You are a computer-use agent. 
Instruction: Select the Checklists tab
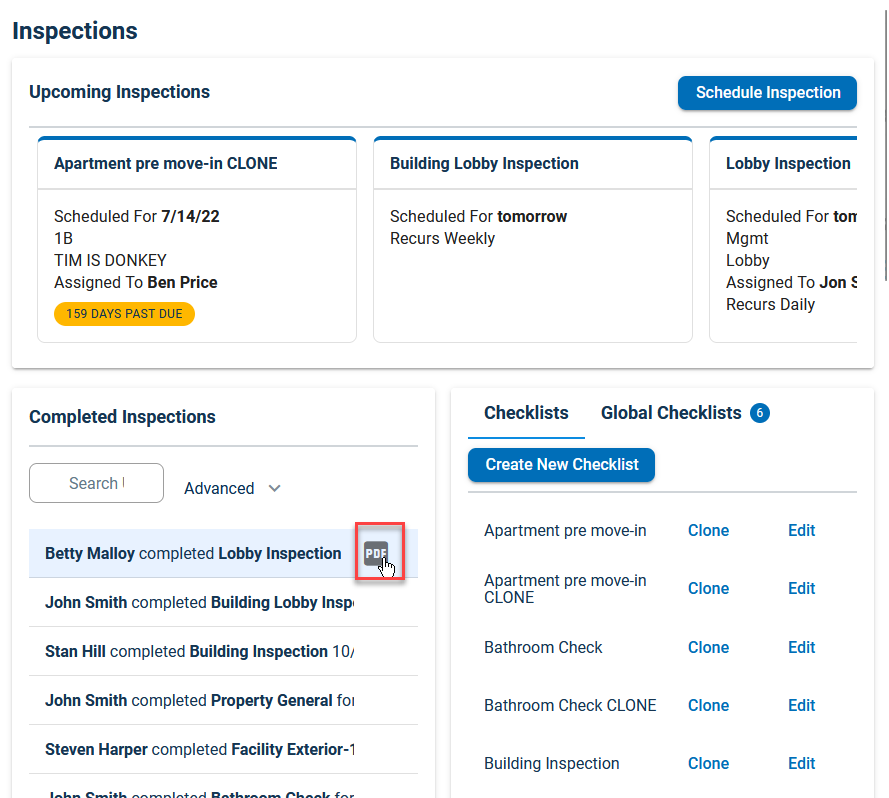(x=526, y=412)
